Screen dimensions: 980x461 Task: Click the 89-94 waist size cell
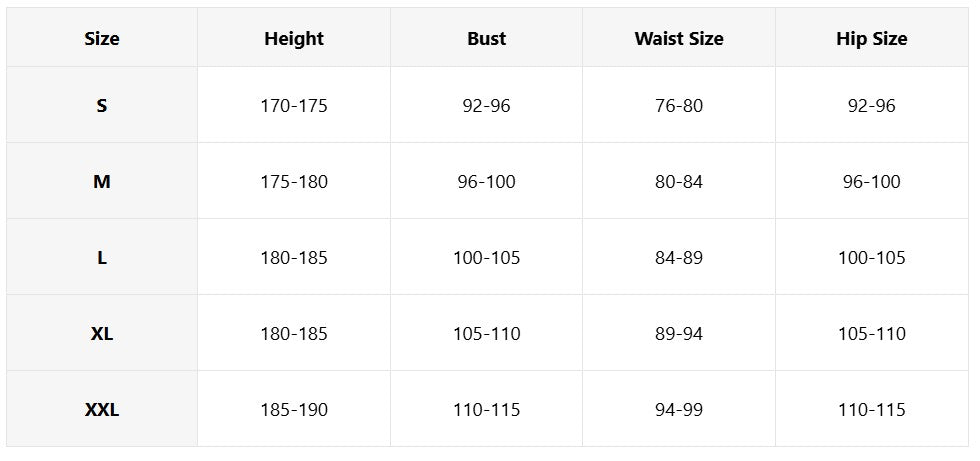click(x=679, y=334)
